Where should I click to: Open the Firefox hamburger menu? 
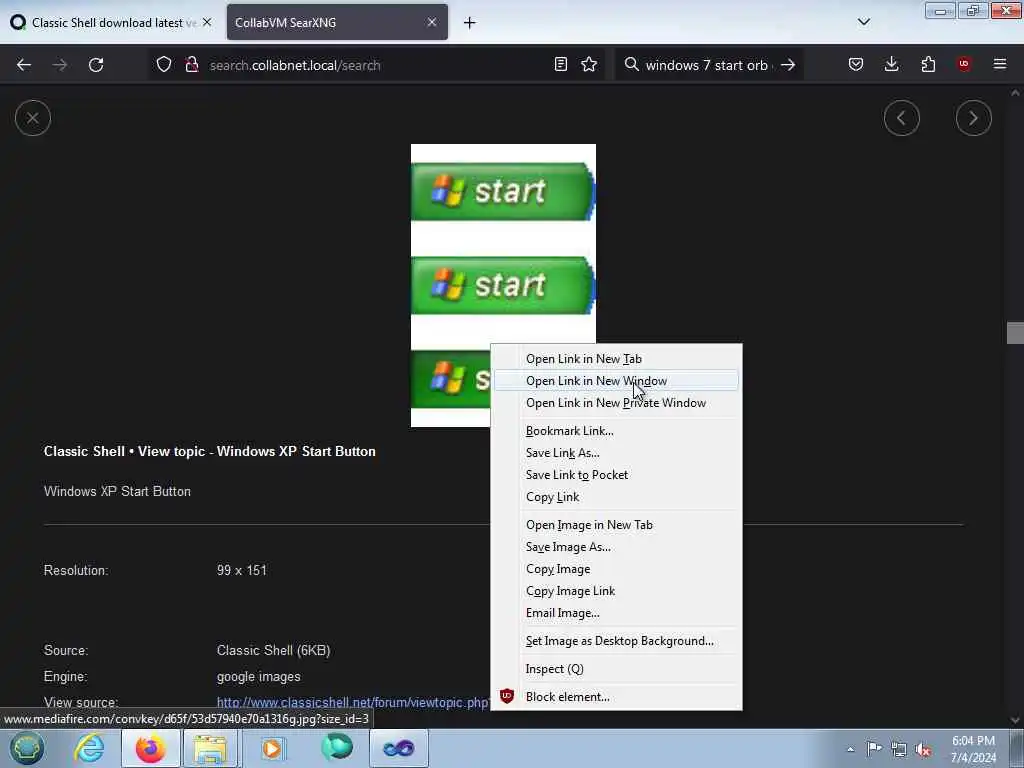pos(1000,65)
